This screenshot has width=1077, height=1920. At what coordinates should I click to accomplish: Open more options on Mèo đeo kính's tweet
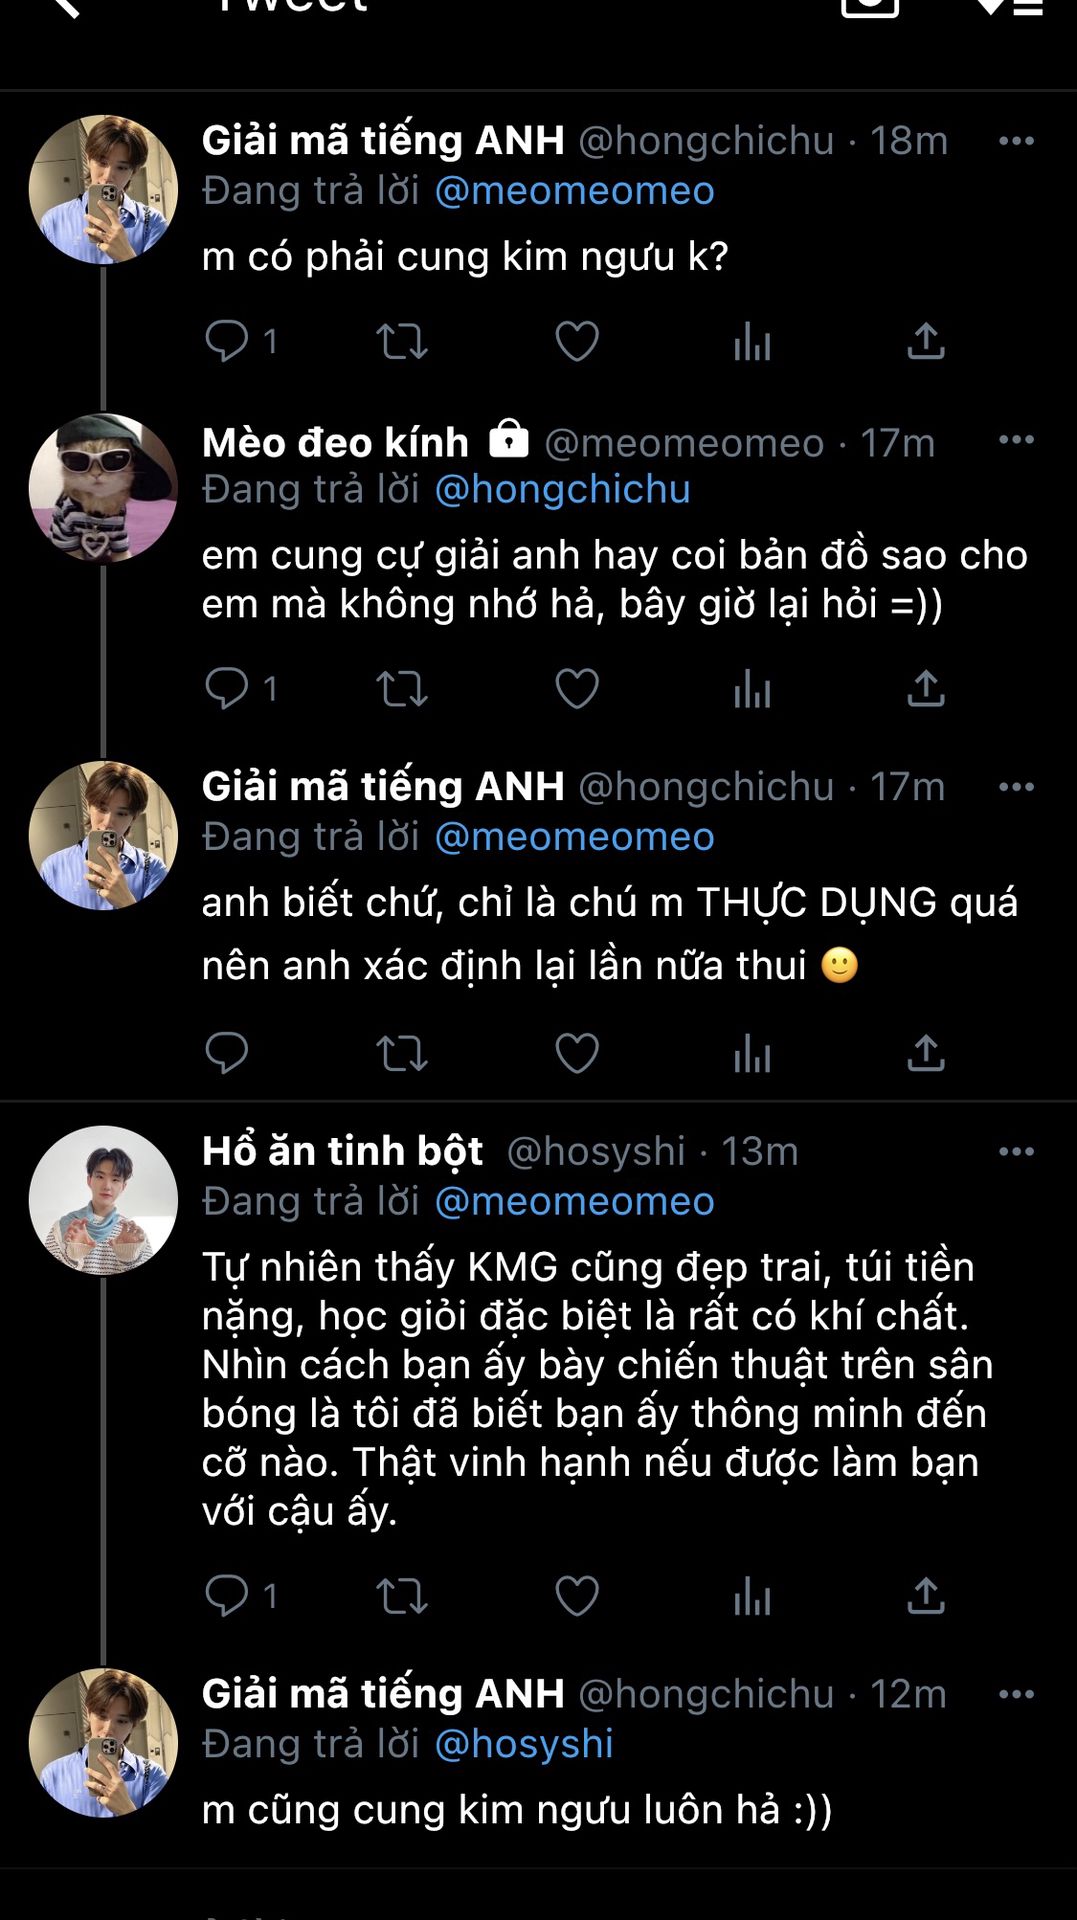1016,440
